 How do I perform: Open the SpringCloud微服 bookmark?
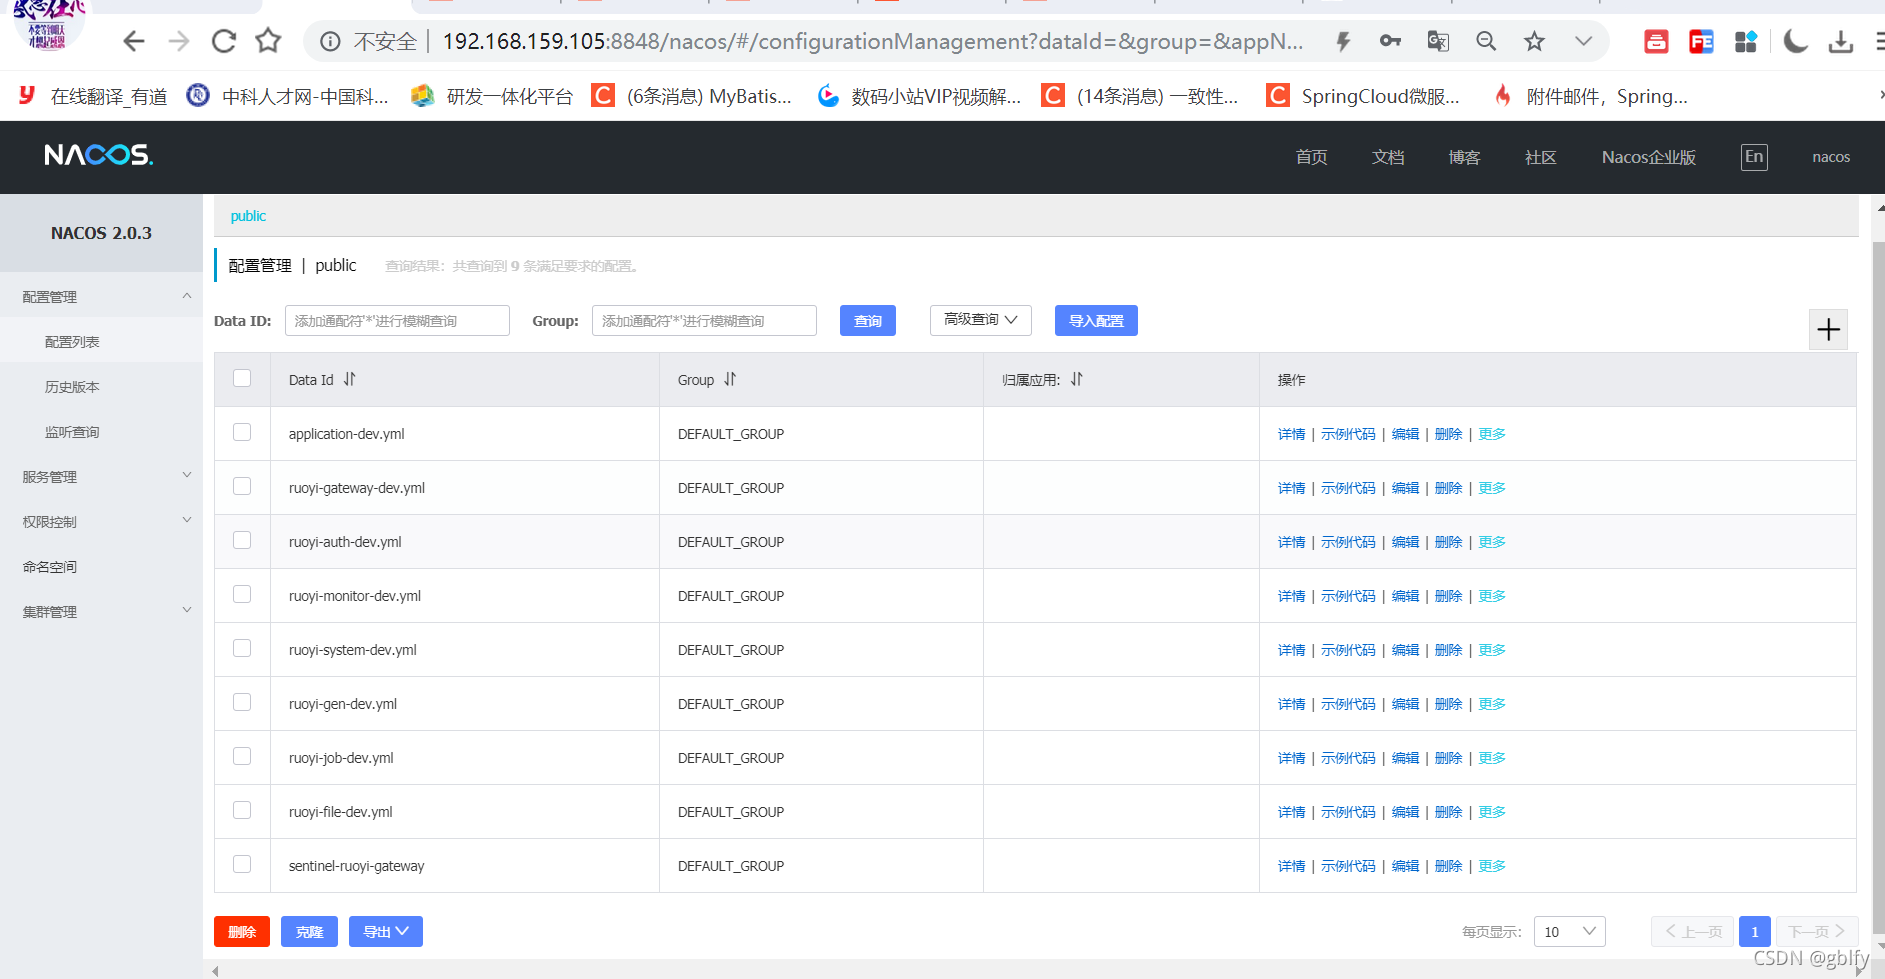pyautogui.click(x=1363, y=96)
